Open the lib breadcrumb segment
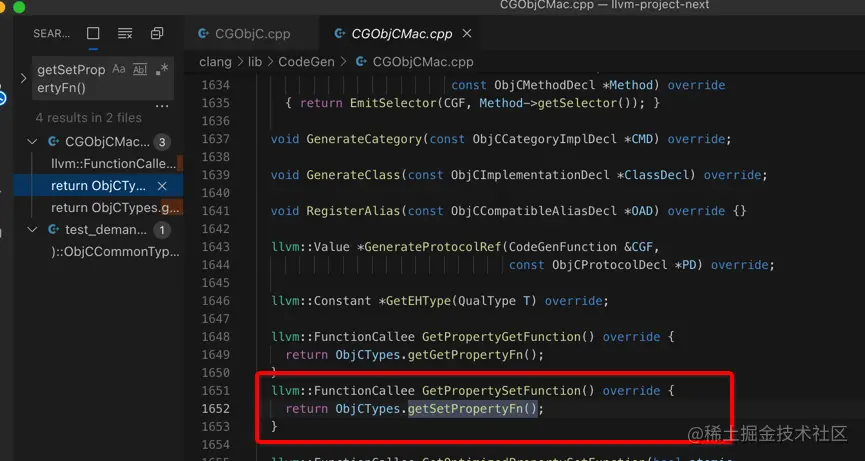 pyautogui.click(x=254, y=62)
